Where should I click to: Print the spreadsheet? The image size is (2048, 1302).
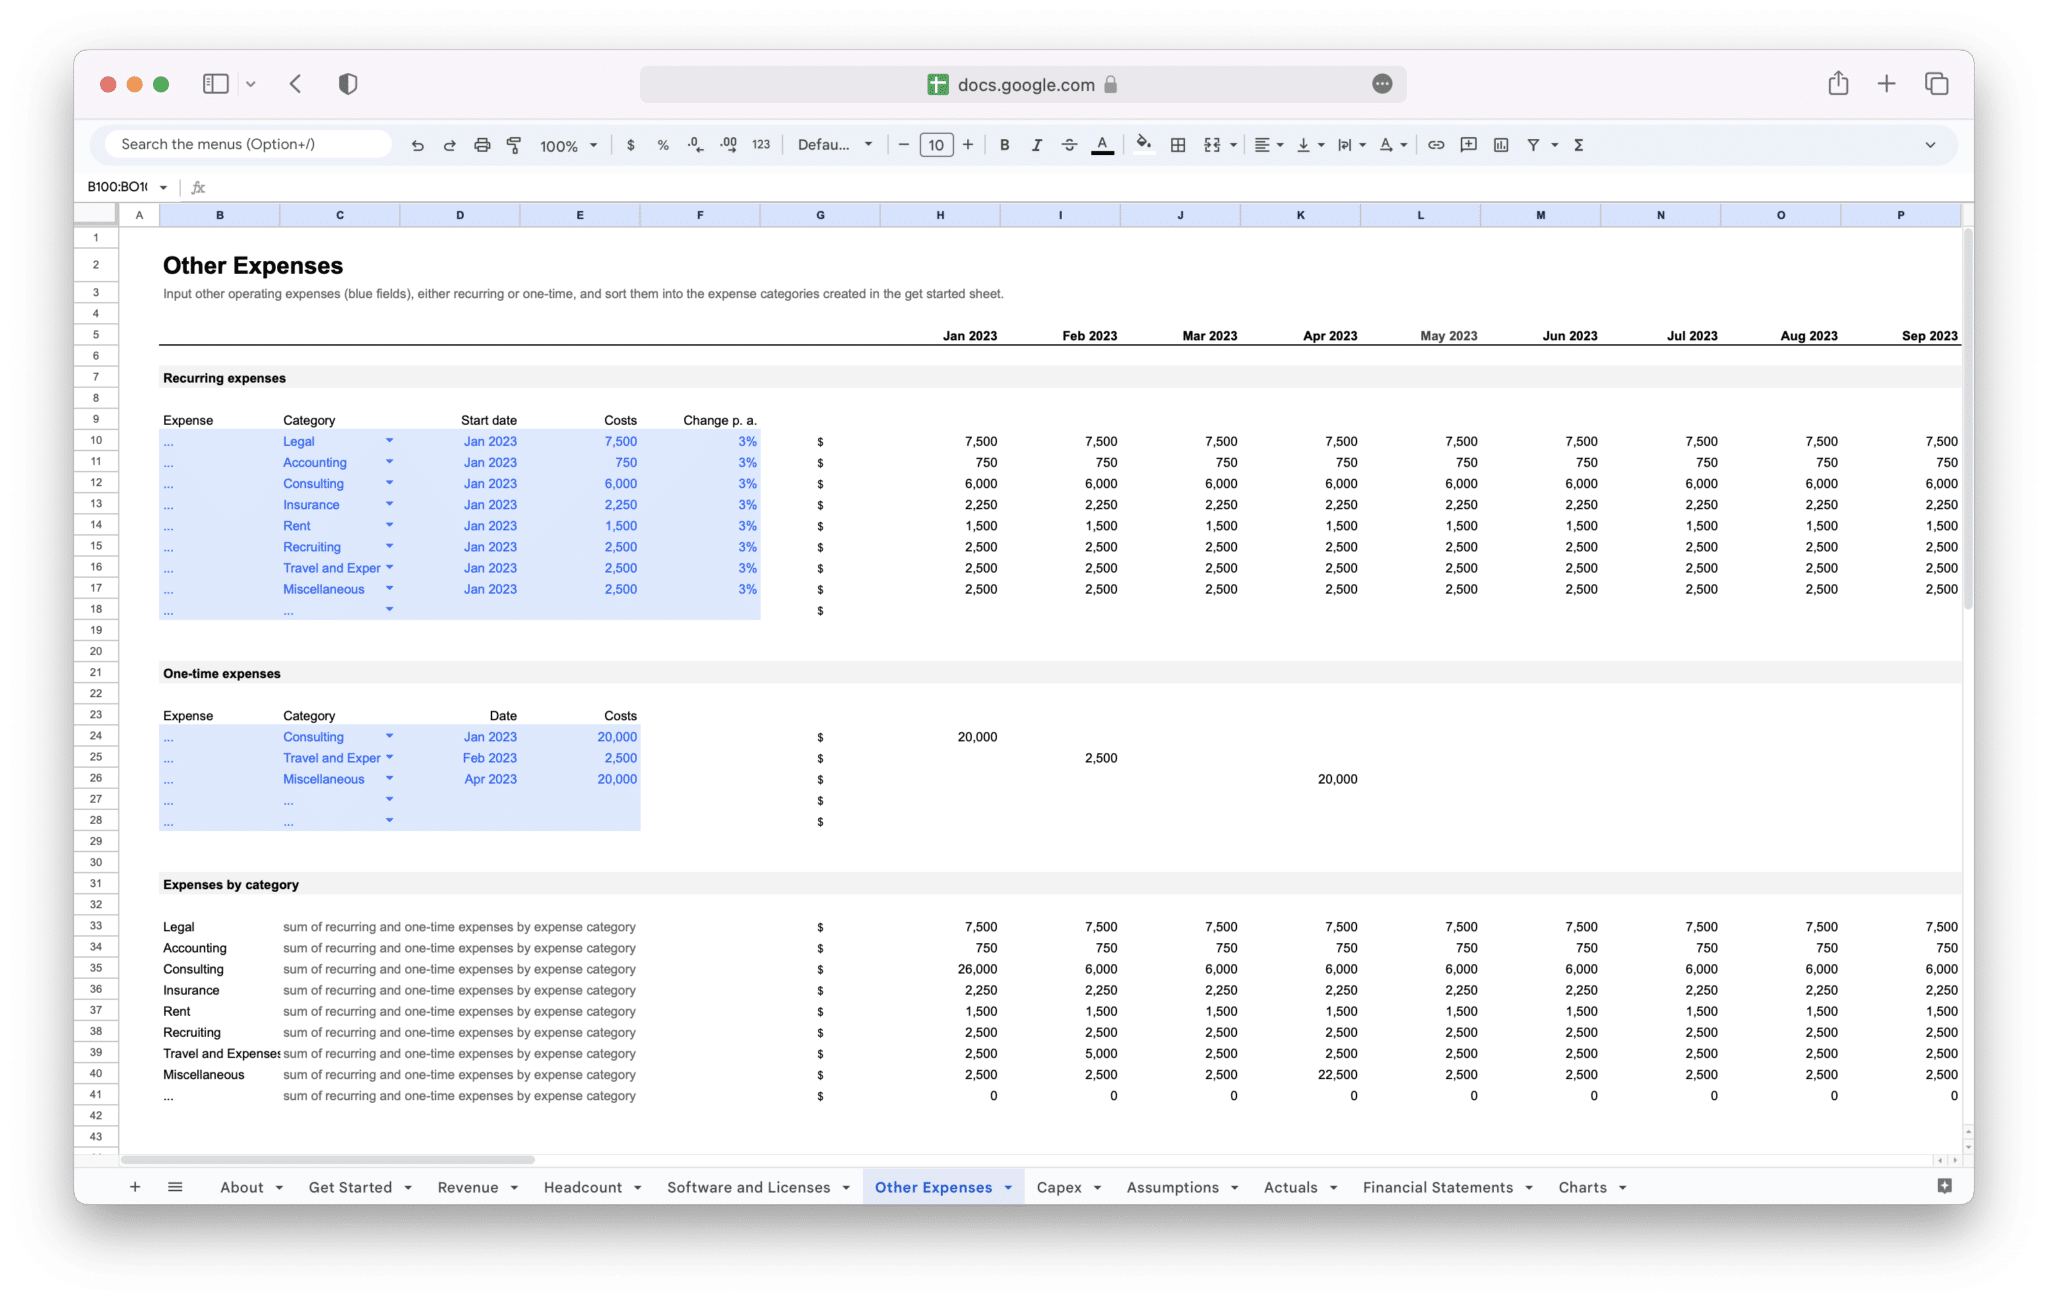click(x=482, y=145)
